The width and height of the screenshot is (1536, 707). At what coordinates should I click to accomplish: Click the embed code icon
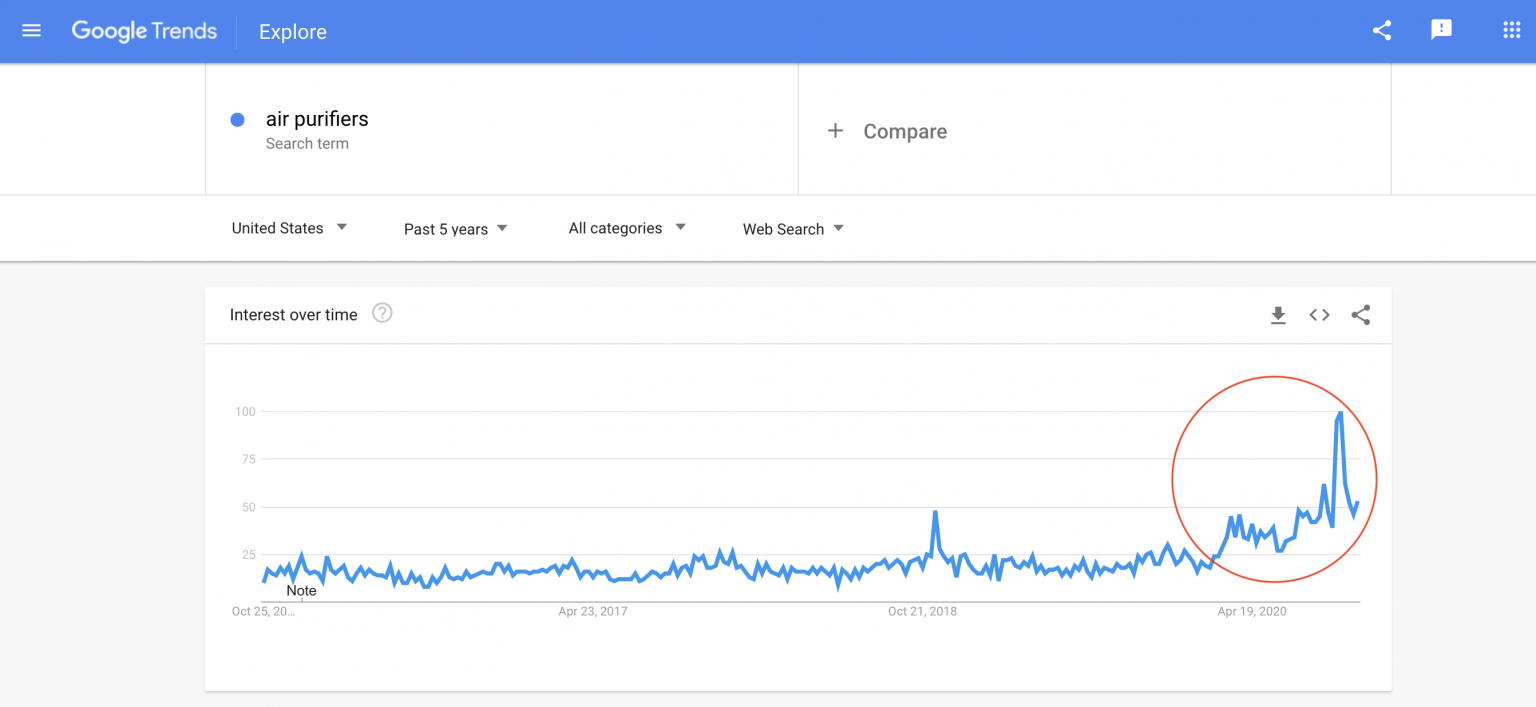coord(1319,315)
